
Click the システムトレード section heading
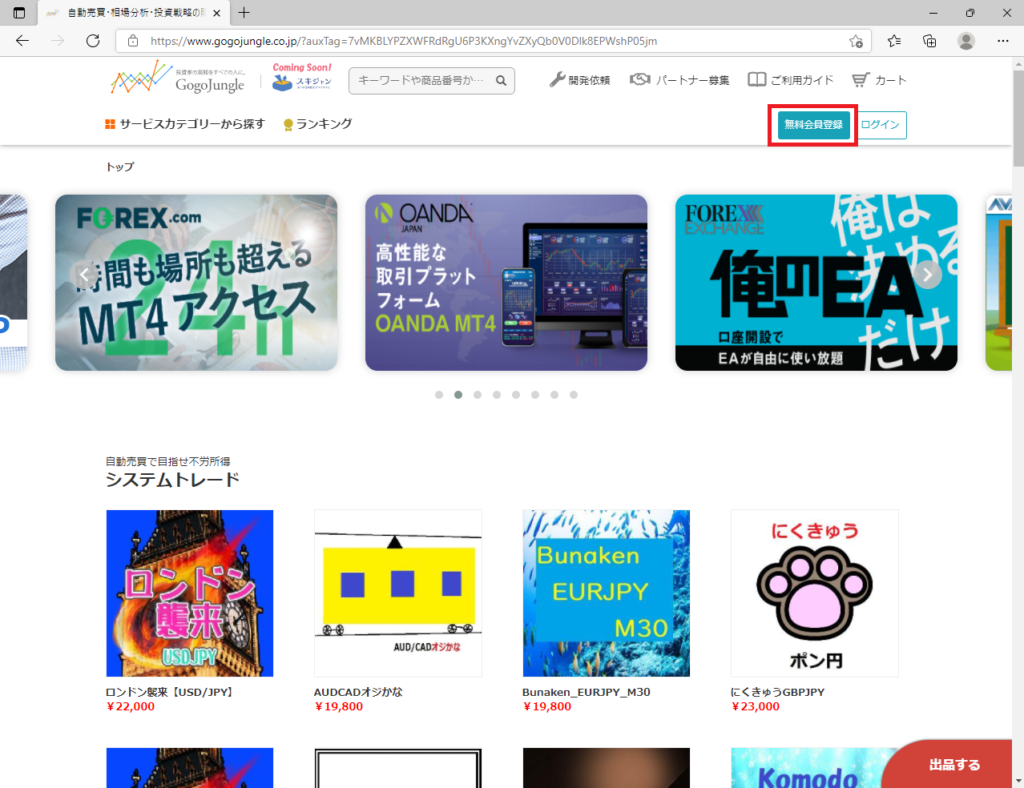coord(172,480)
